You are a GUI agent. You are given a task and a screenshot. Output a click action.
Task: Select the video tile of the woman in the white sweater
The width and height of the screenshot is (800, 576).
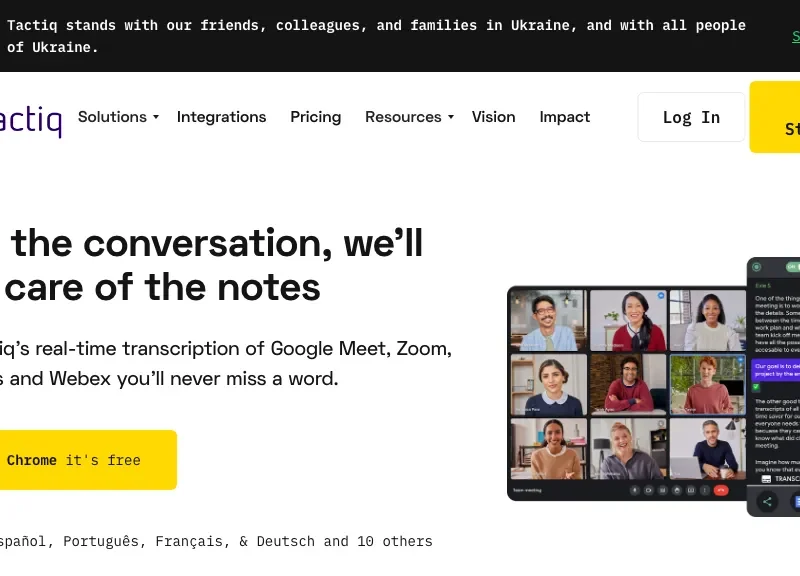[708, 320]
